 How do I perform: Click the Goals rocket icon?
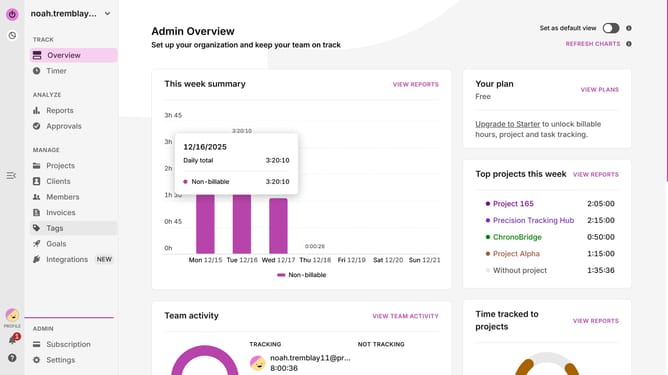click(37, 244)
